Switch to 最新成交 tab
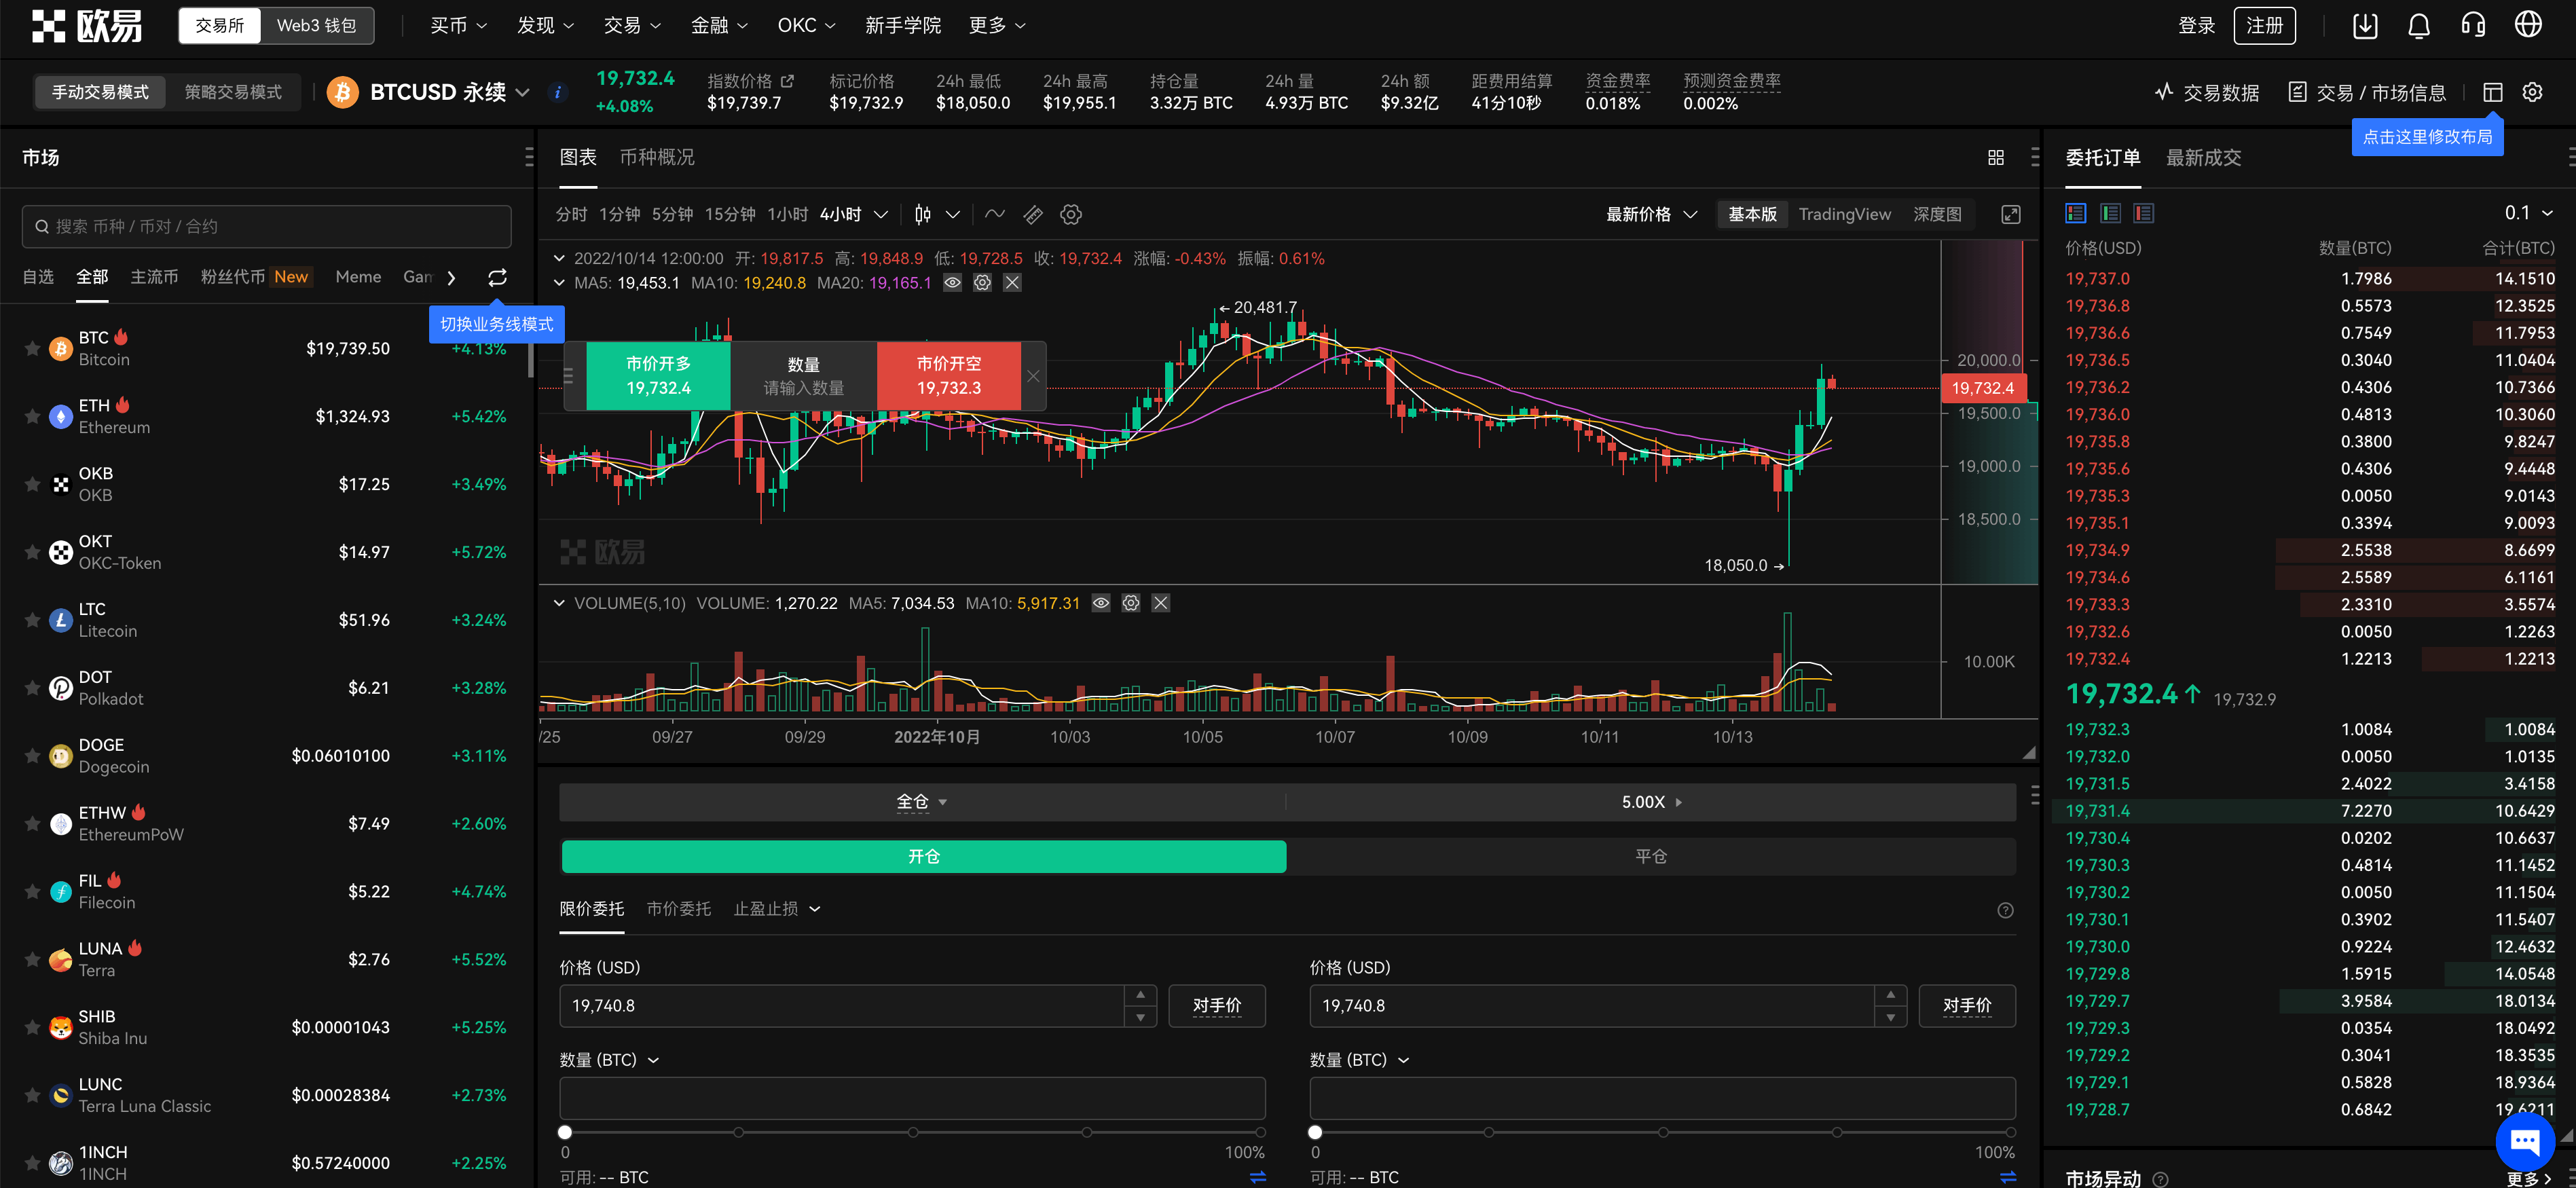The image size is (2576, 1188). pos(2203,157)
